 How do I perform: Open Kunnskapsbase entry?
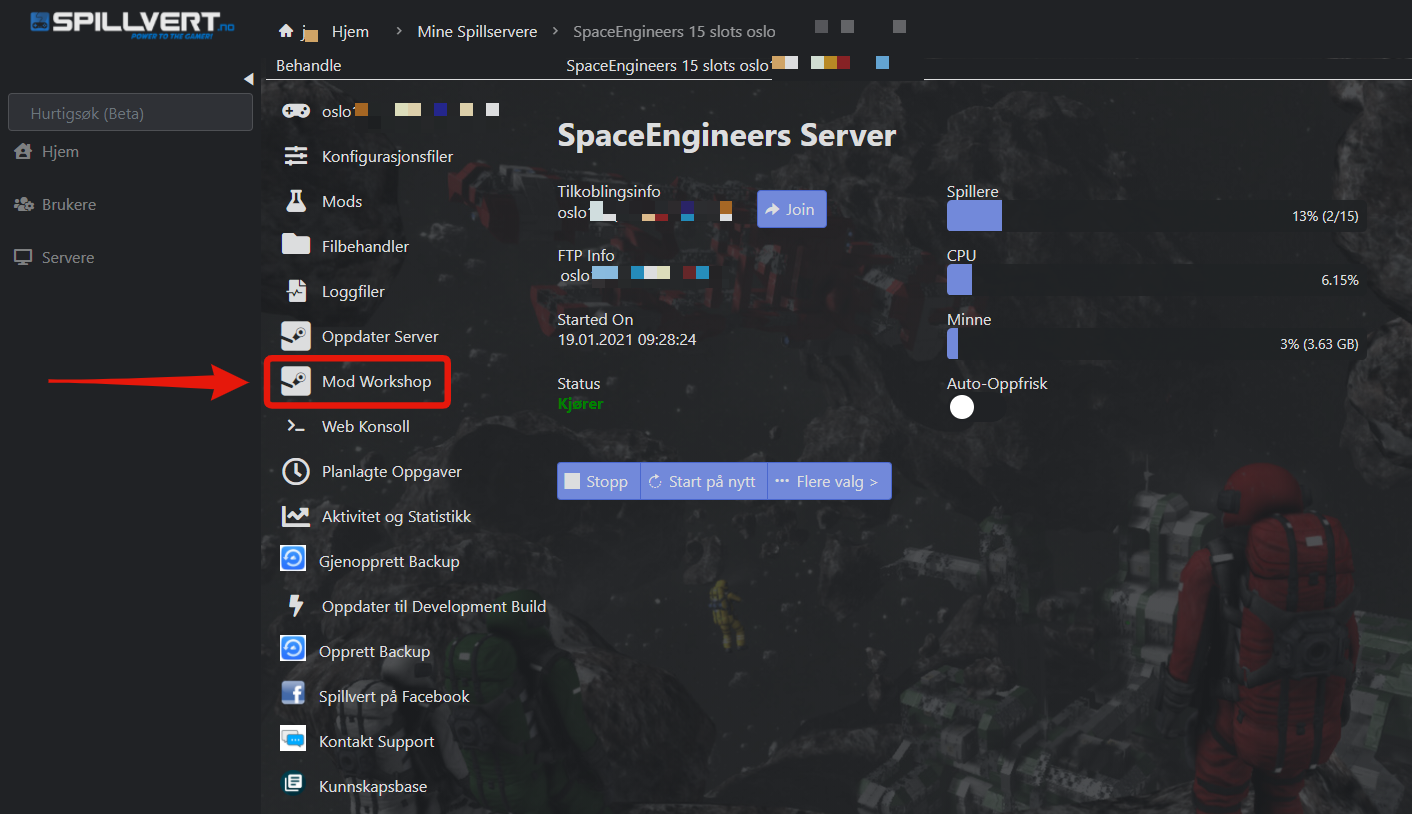click(373, 786)
